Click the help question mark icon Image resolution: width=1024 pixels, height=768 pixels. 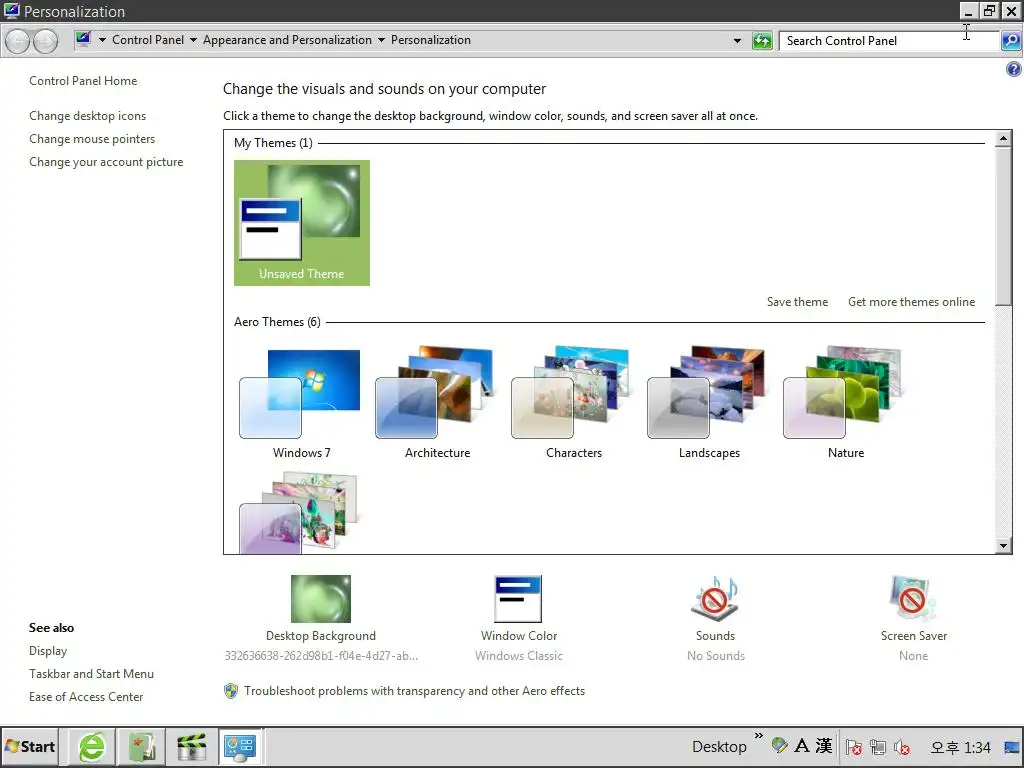[x=1014, y=69]
